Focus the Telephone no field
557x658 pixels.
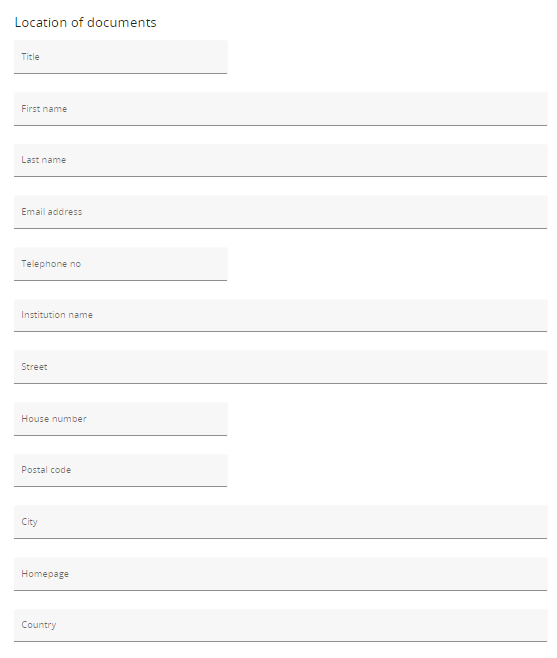tap(121, 264)
